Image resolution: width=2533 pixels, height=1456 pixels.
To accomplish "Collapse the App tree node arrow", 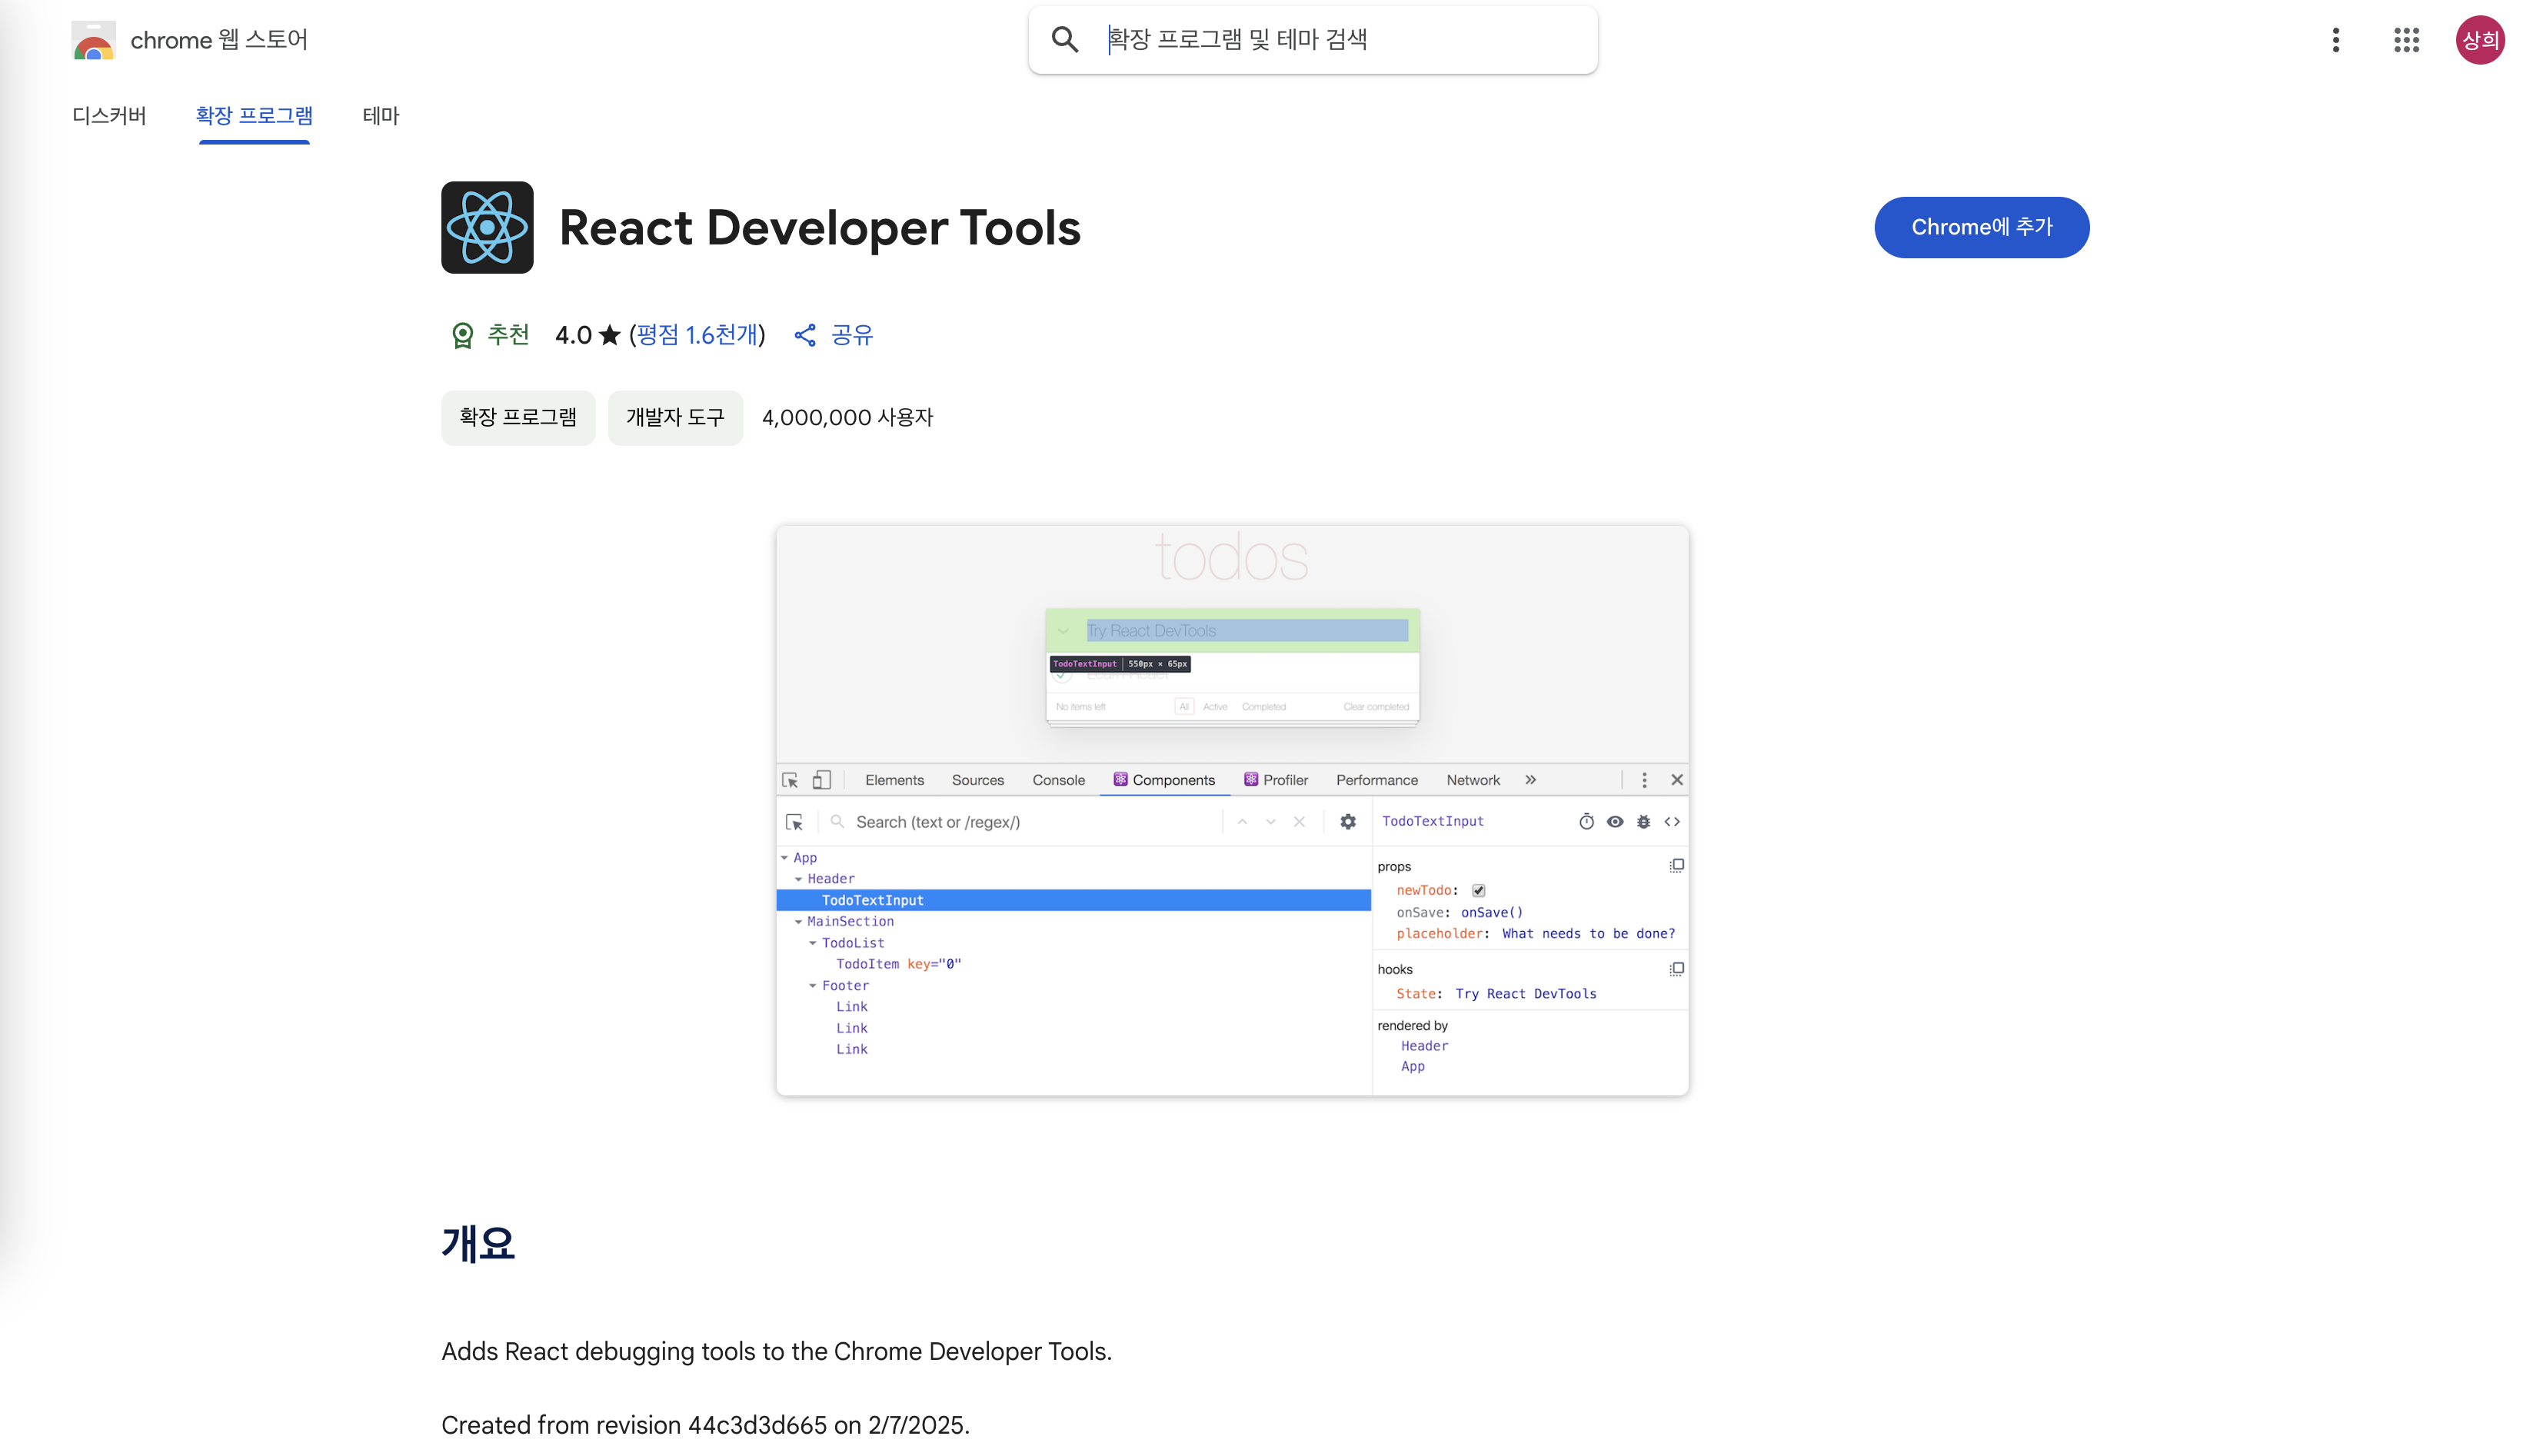I will [784, 858].
